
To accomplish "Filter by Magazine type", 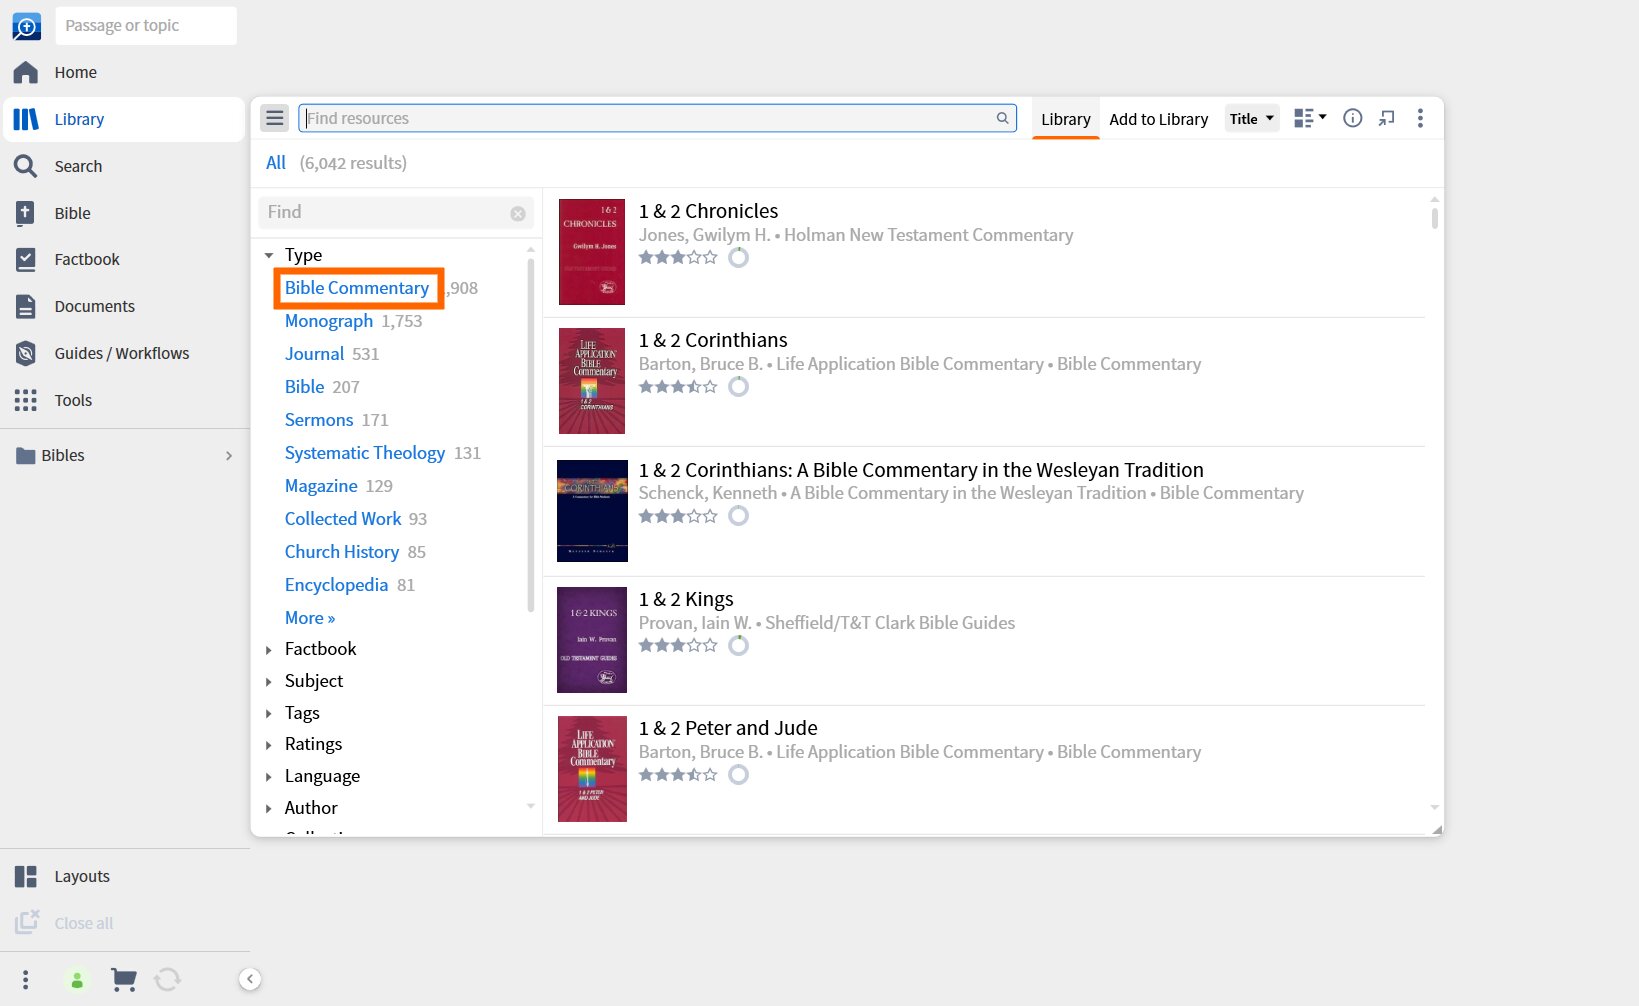I will pyautogui.click(x=321, y=486).
